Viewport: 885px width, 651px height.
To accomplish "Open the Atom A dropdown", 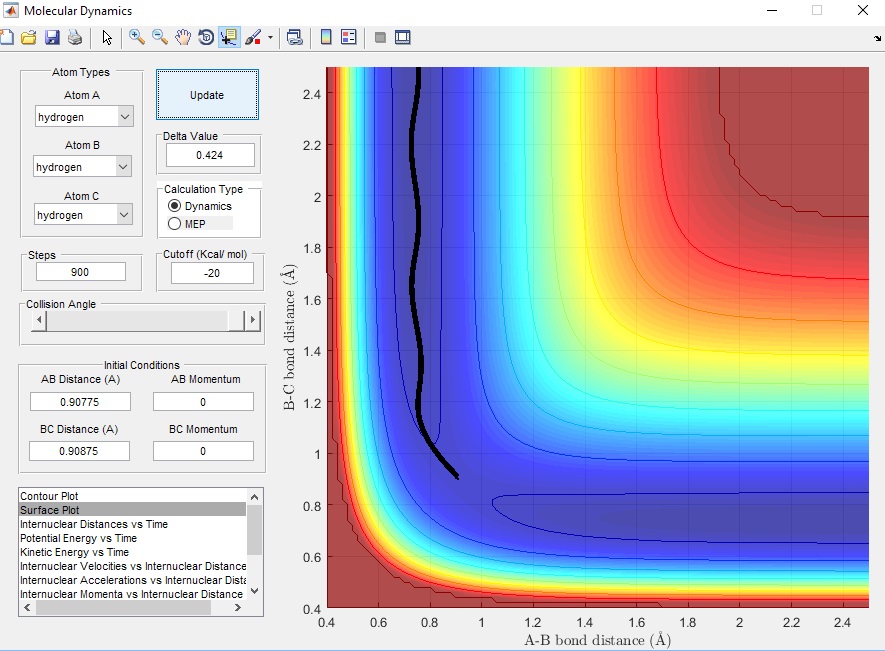I will tap(84, 117).
